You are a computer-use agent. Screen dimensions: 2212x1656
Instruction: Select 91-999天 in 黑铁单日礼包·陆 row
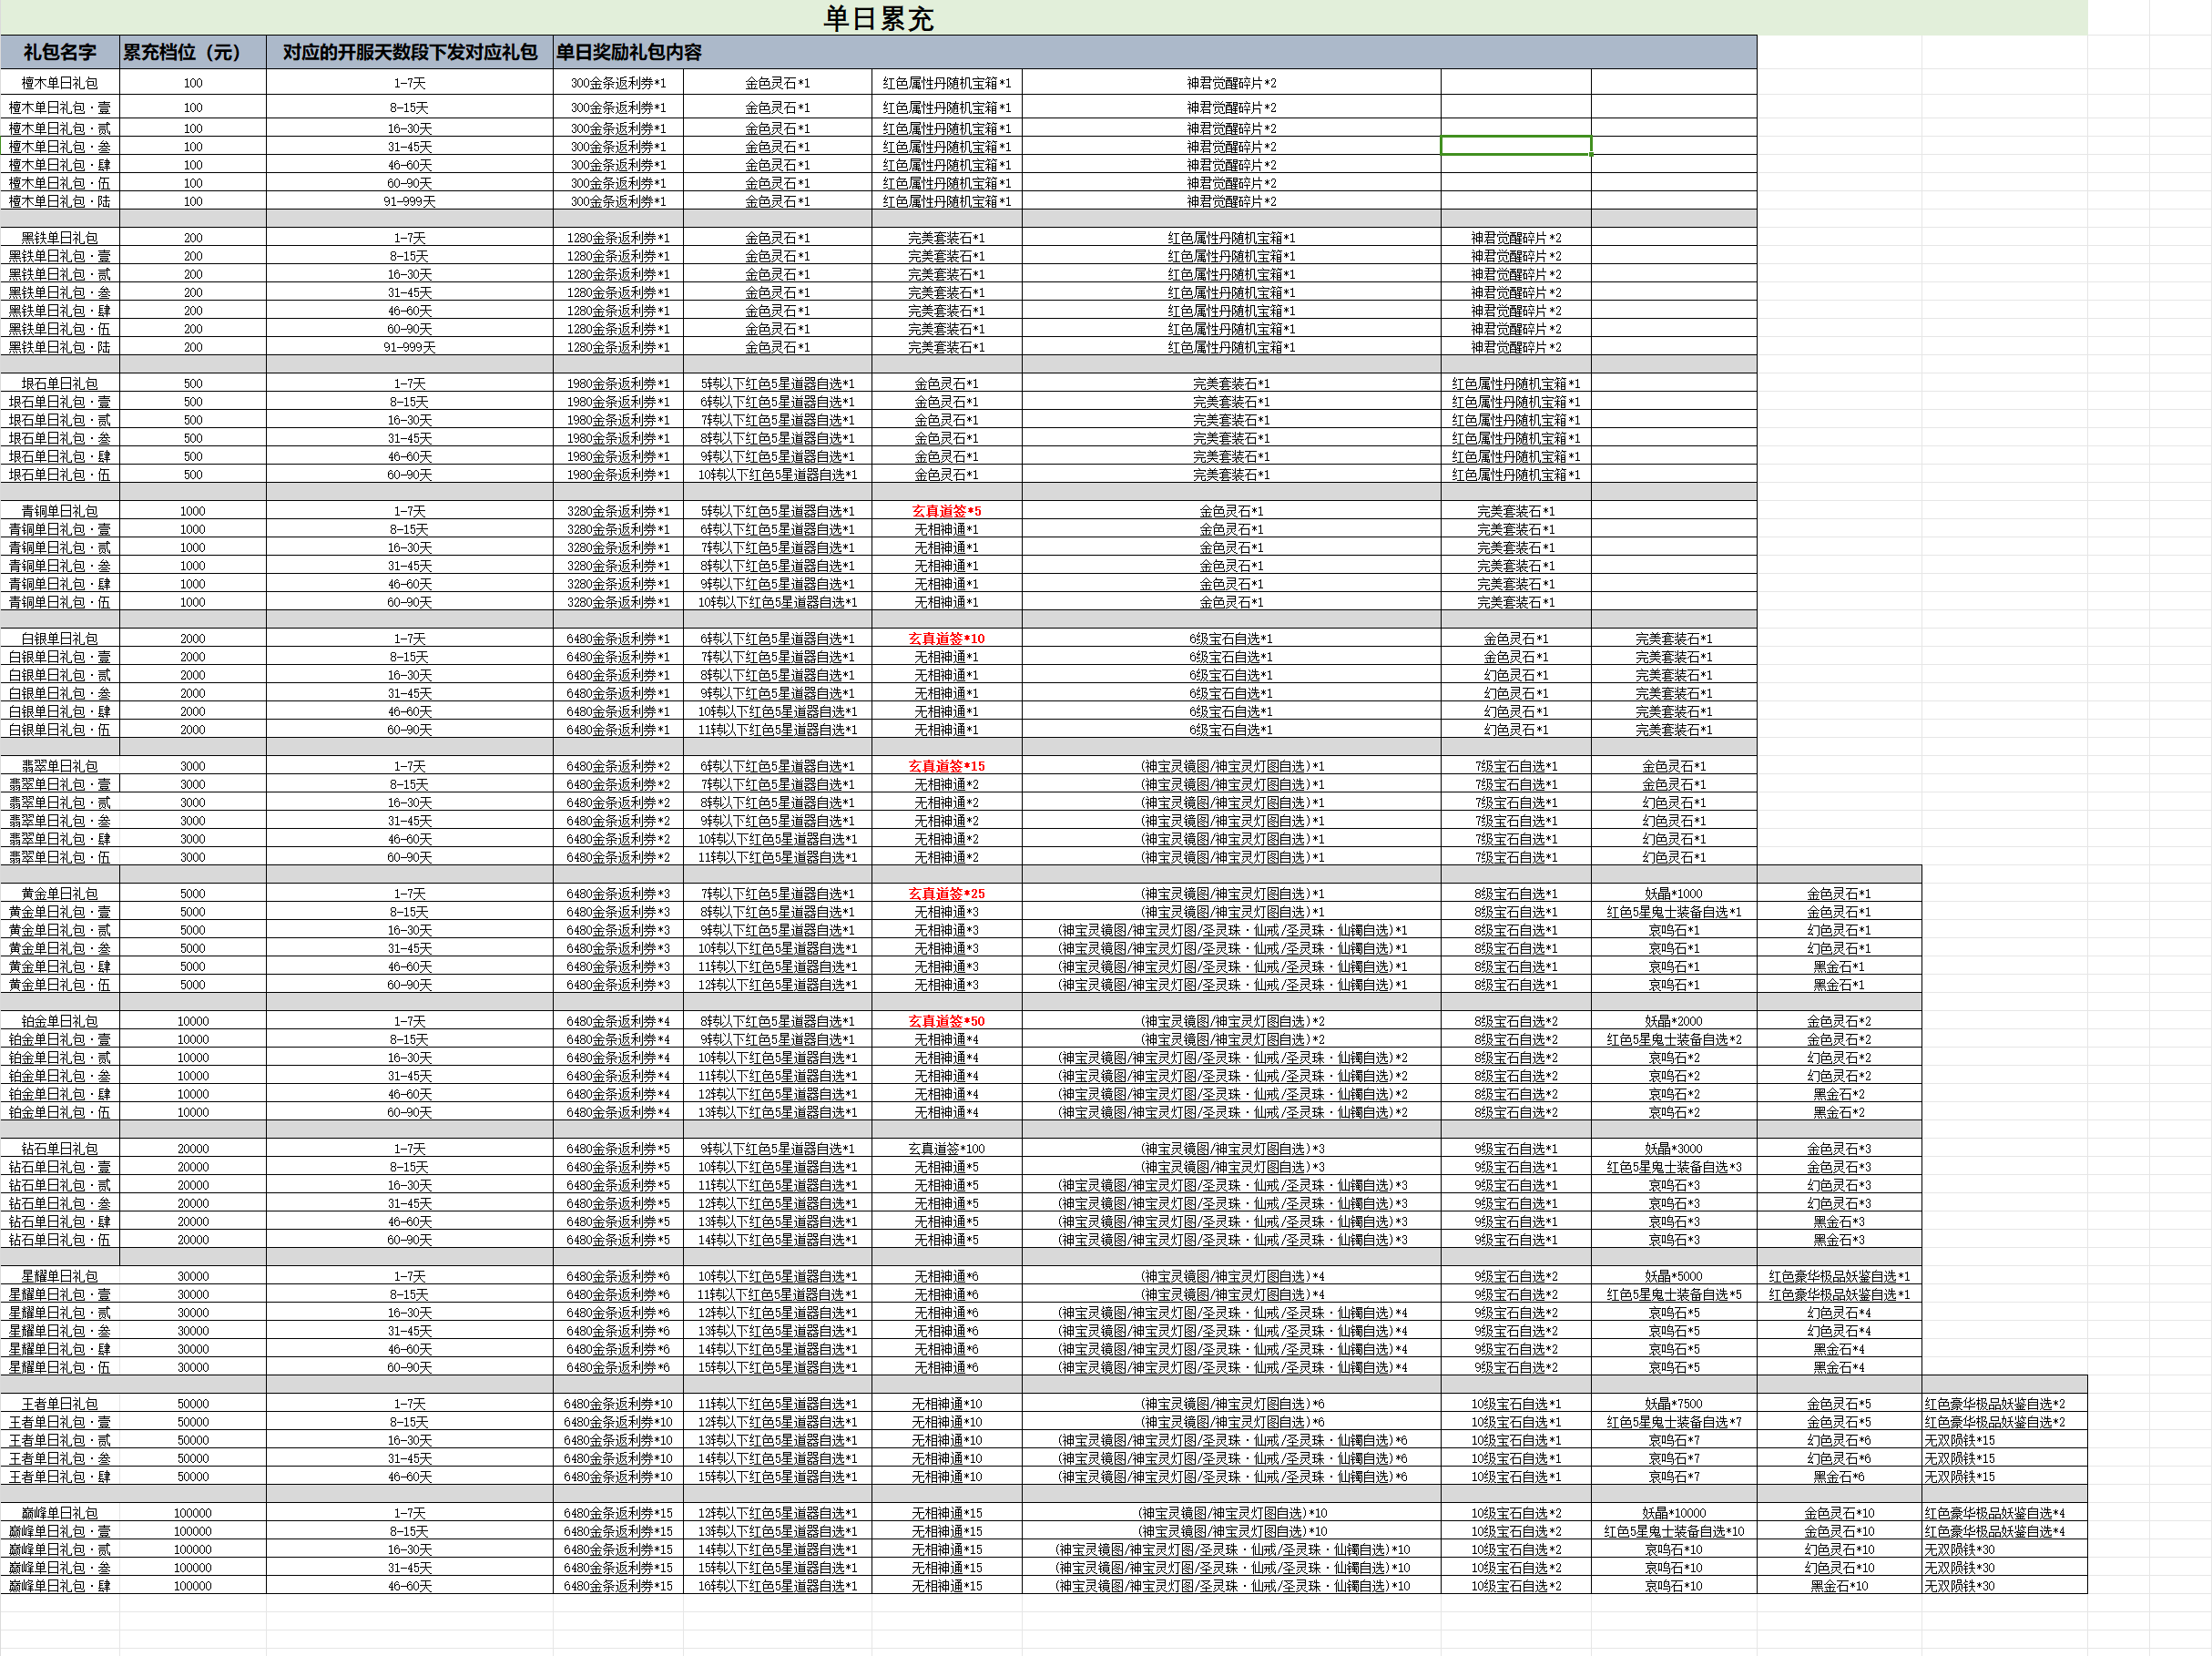coord(410,347)
